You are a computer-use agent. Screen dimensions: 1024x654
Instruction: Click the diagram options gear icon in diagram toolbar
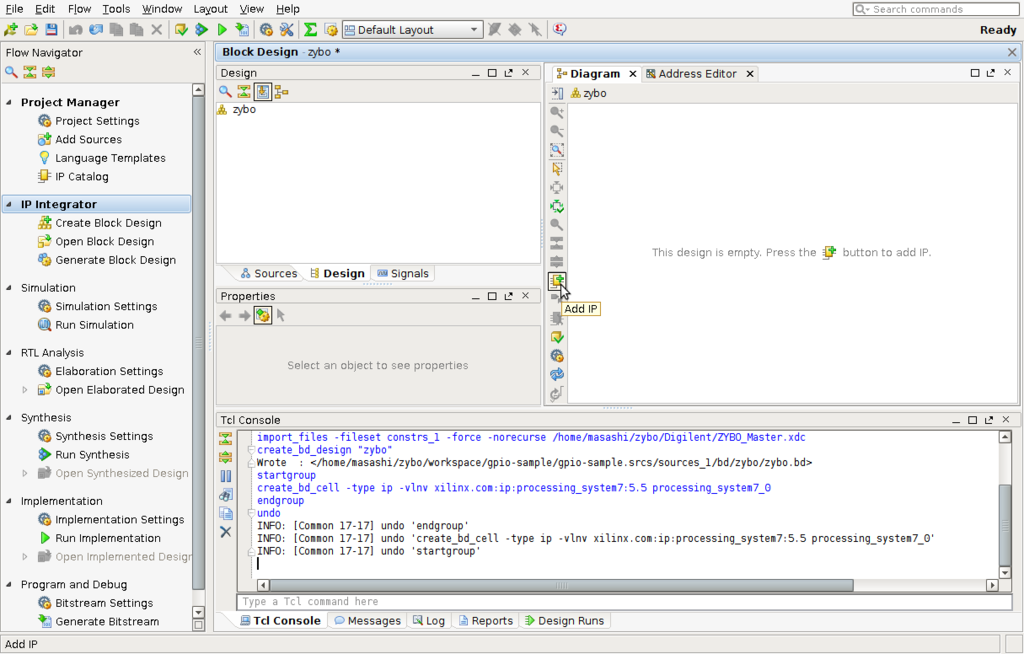[556, 356]
